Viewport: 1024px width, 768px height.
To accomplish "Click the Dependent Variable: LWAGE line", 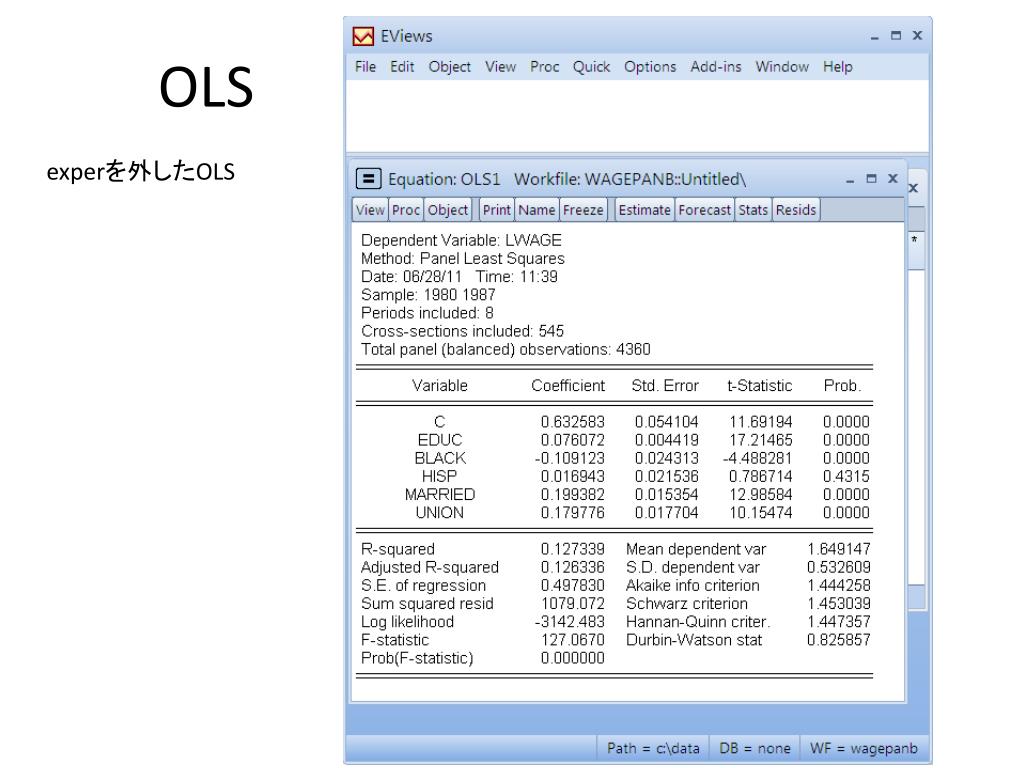I will click(x=461, y=240).
